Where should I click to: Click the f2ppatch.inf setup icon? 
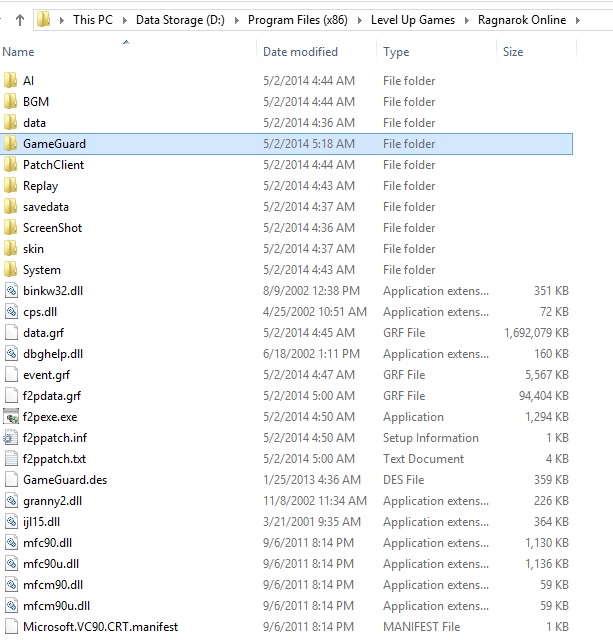pos(11,438)
